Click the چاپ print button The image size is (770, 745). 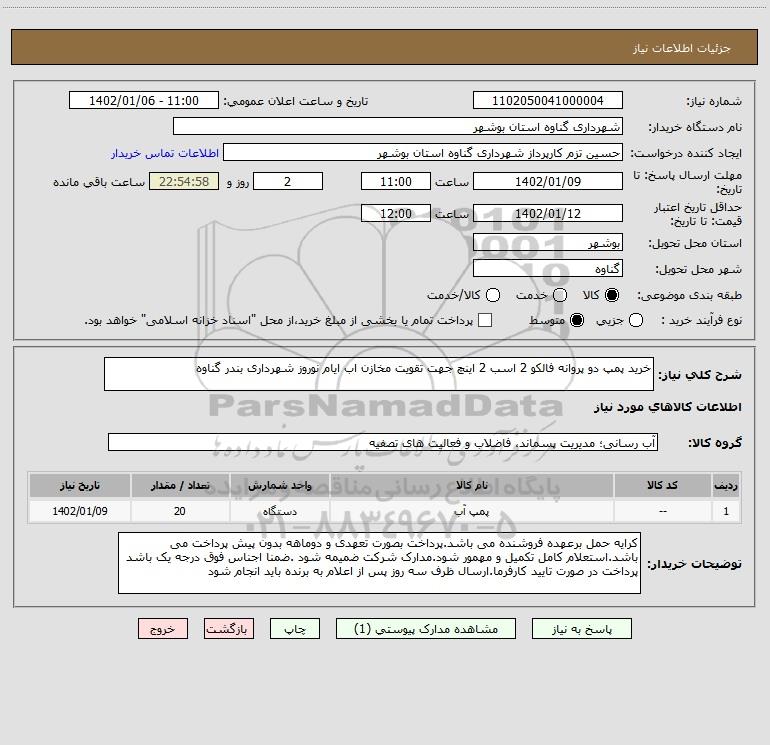[x=295, y=629]
